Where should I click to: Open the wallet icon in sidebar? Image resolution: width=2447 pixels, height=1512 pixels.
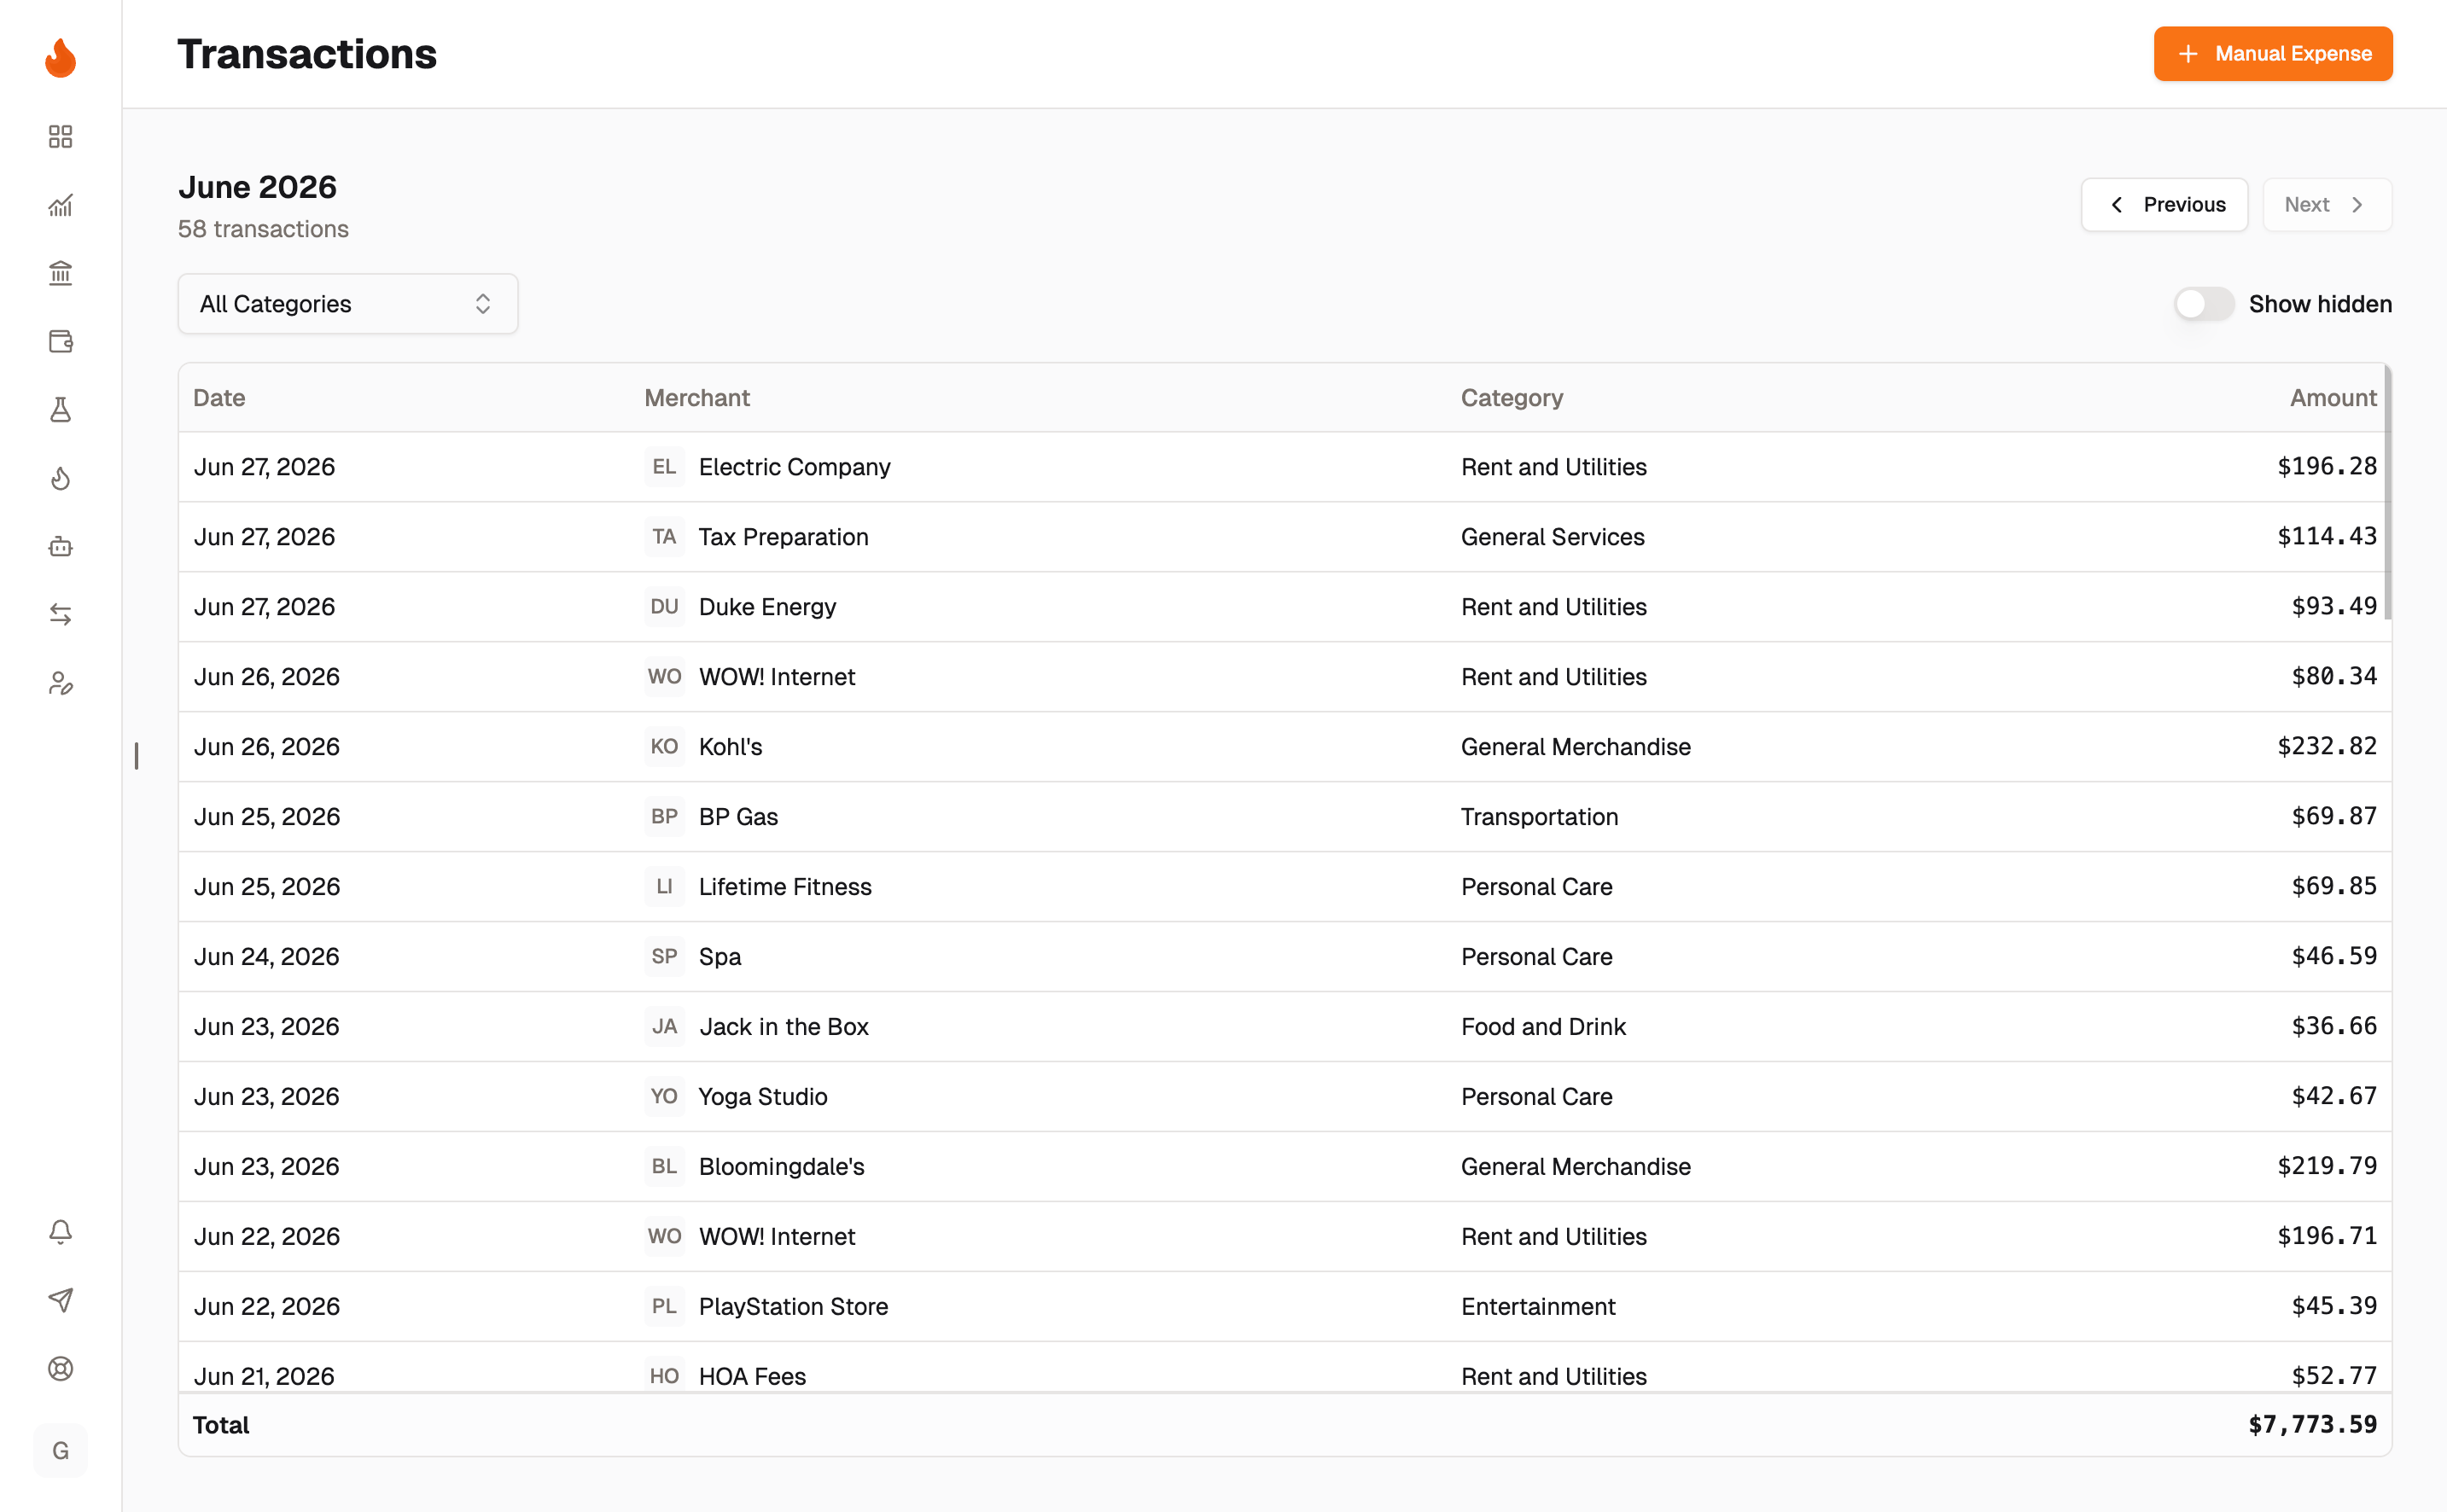60,341
